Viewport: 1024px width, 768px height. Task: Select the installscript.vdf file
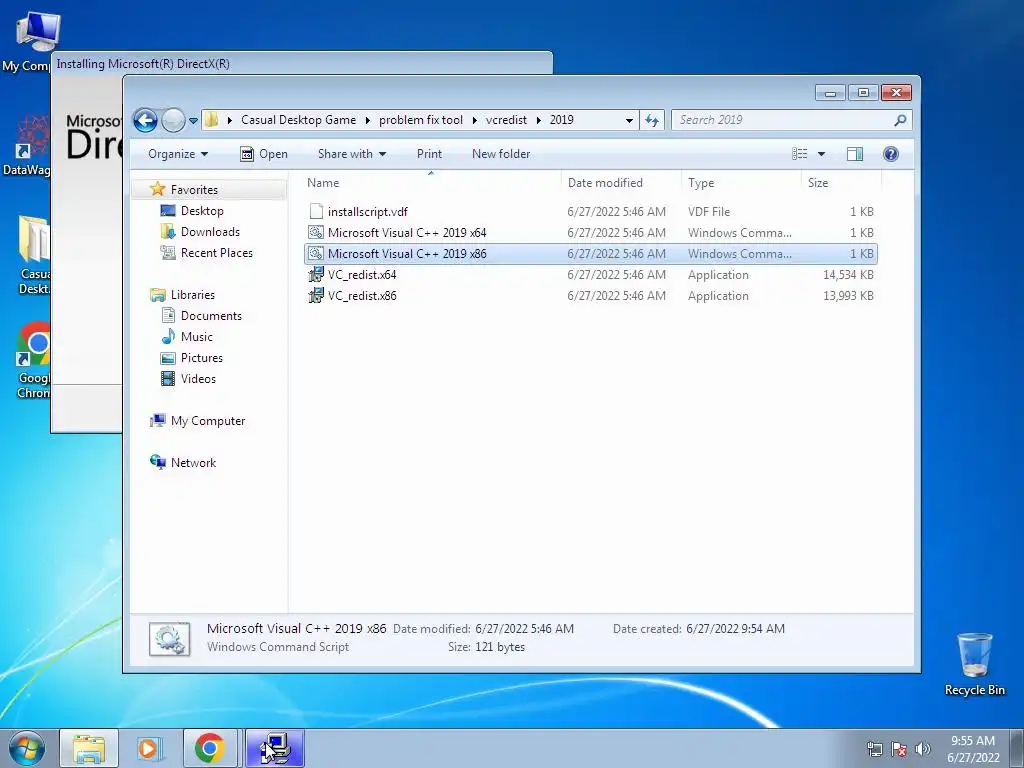[590, 212]
